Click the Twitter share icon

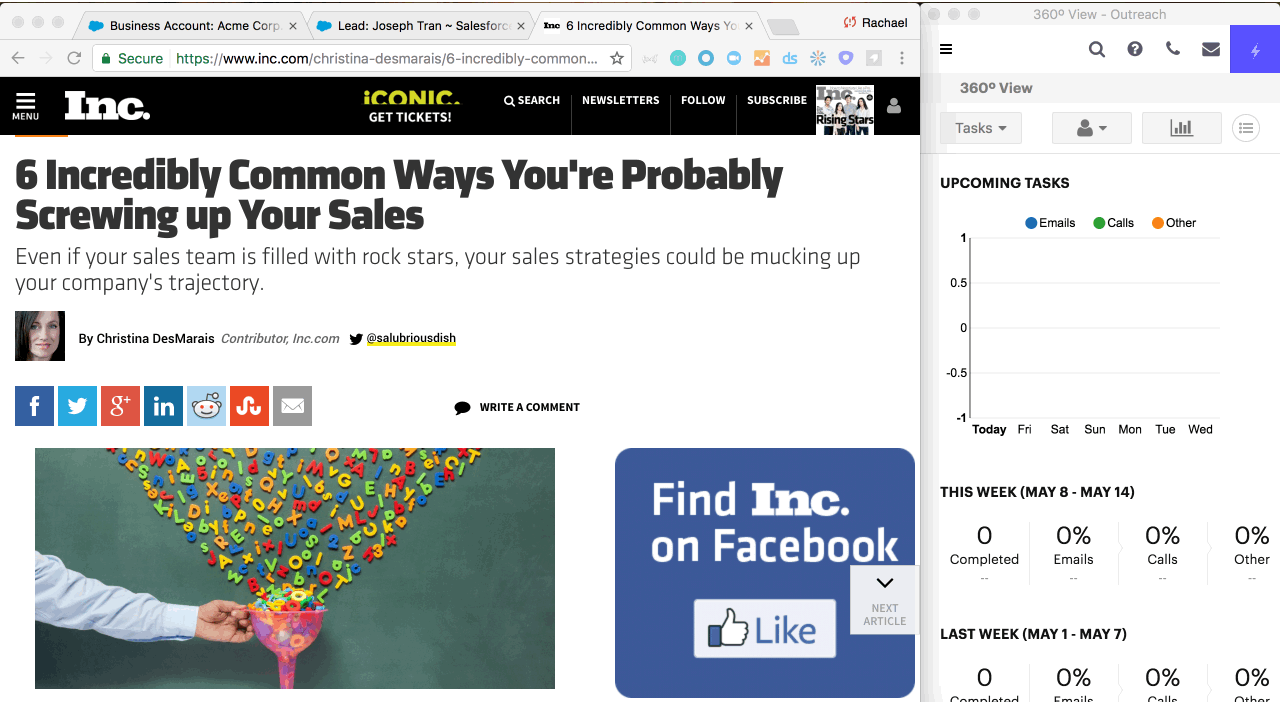pyautogui.click(x=77, y=406)
